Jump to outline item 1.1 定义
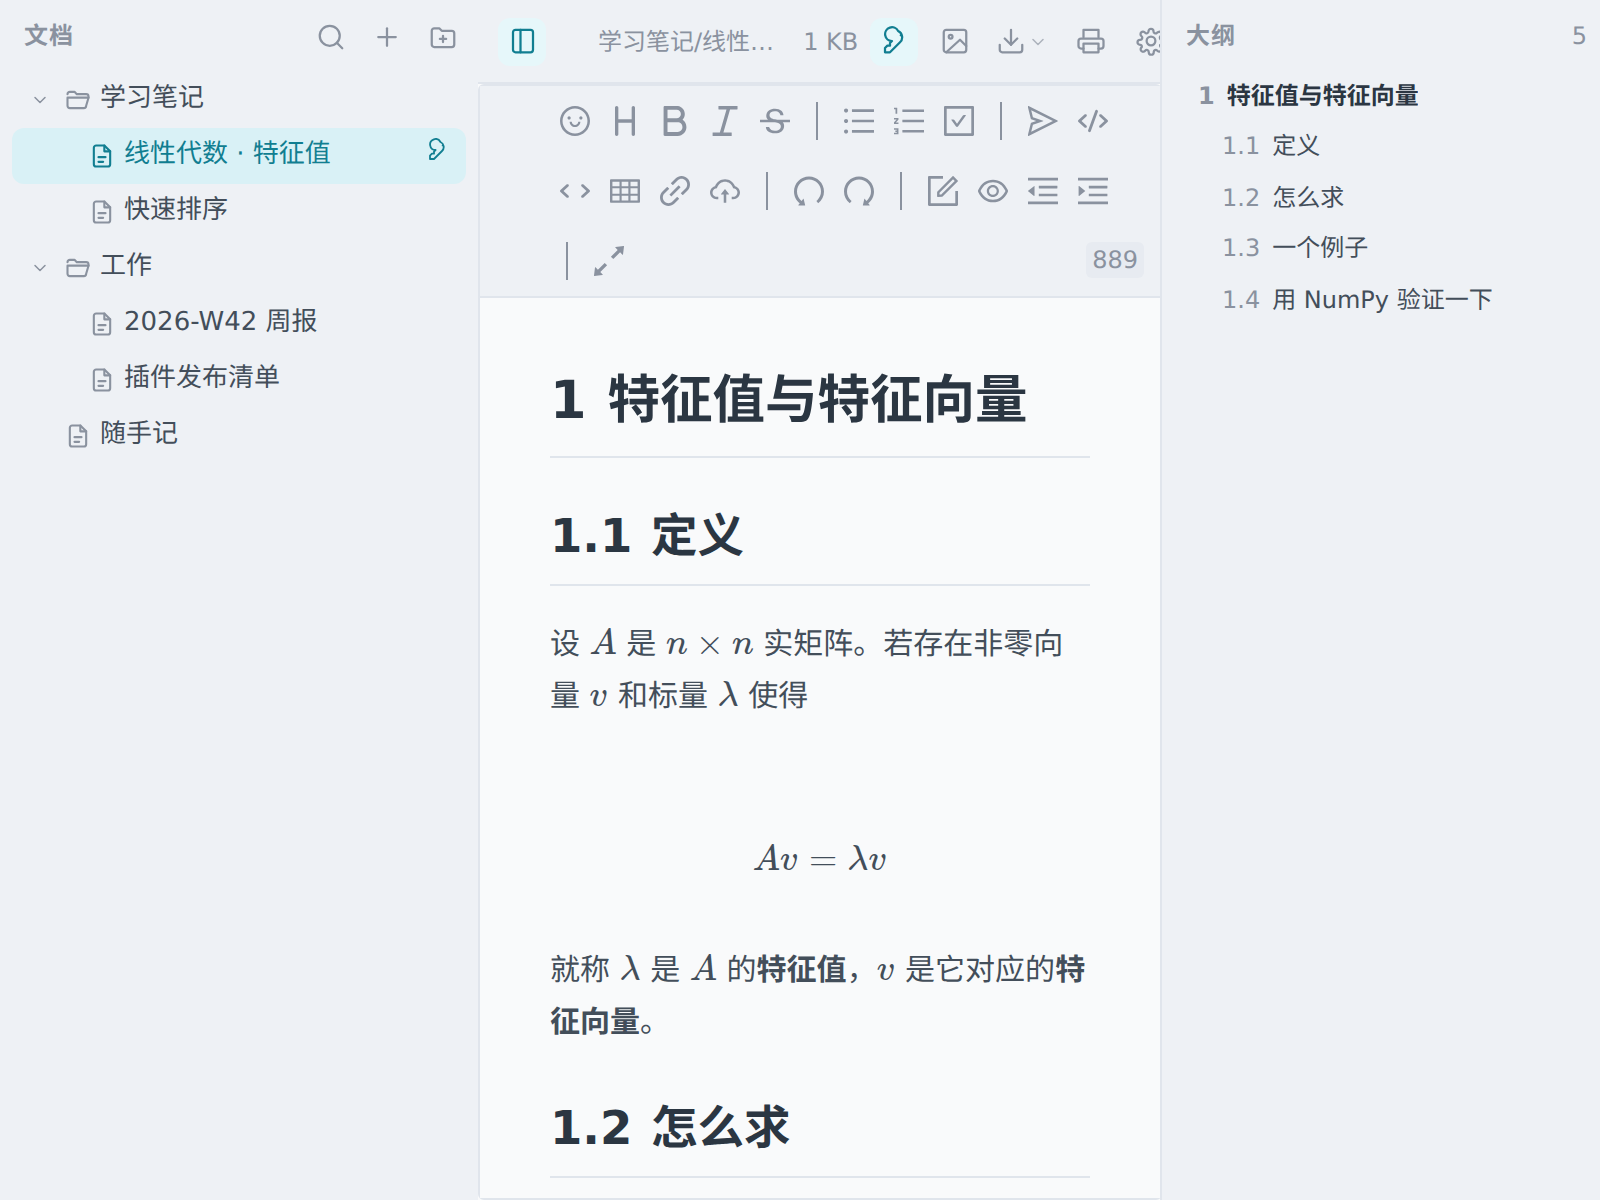The image size is (1600, 1200). (1271, 146)
